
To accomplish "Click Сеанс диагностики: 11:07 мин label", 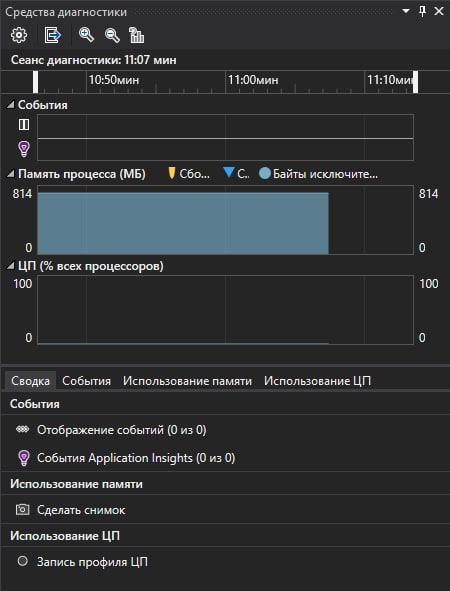I will [93, 60].
